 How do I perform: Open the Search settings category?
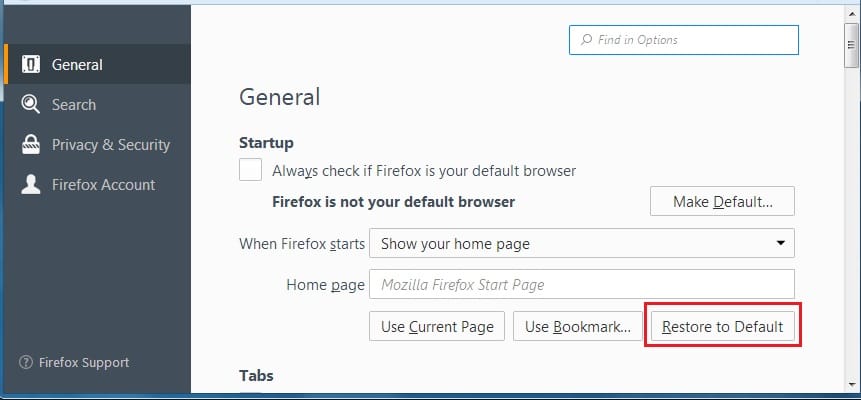point(74,104)
